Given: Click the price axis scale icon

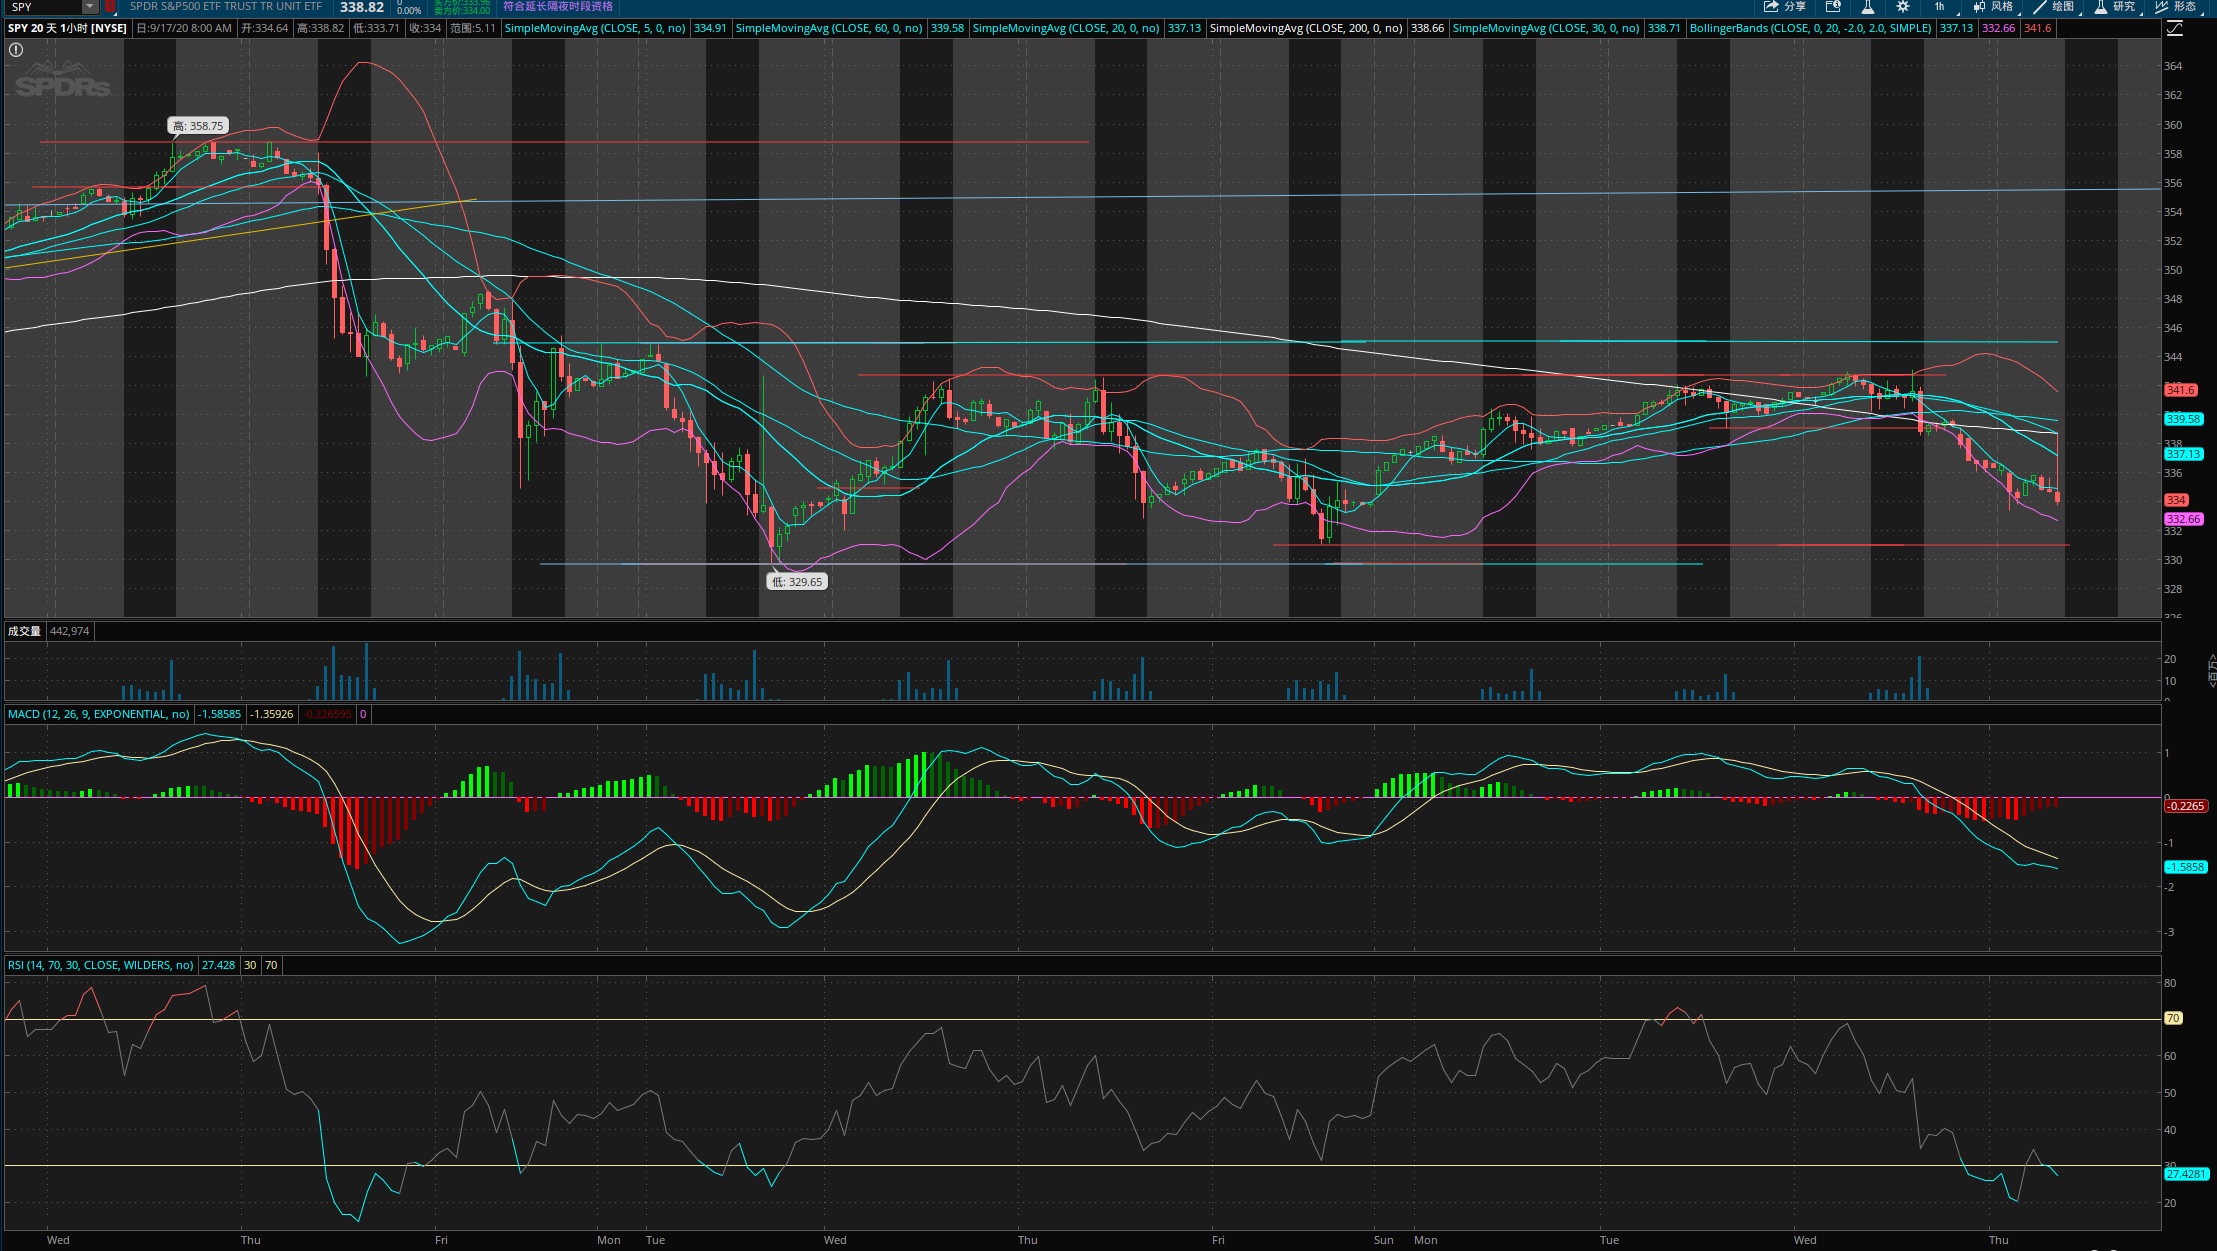Looking at the screenshot, I should 2175,28.
